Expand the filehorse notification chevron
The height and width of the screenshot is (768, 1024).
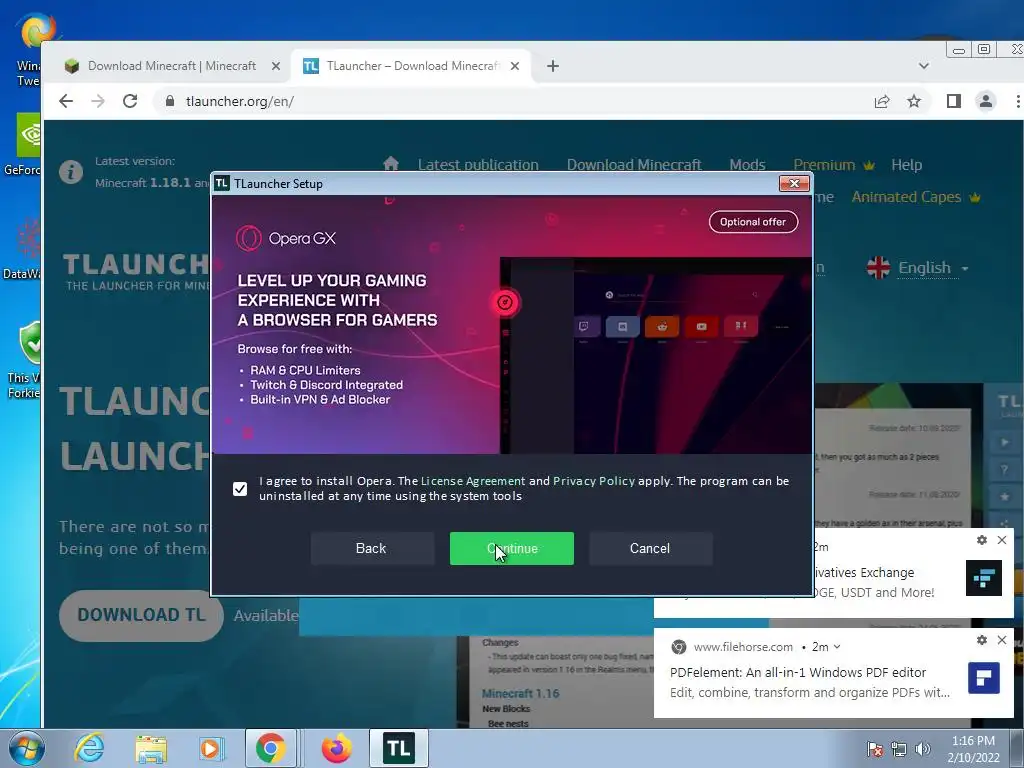click(837, 647)
